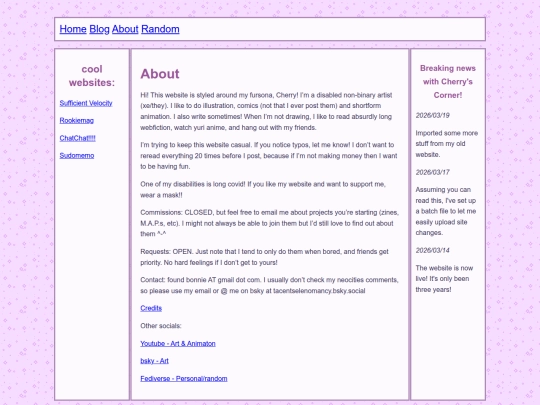Click the ChatChat!!!! link

coord(77,138)
